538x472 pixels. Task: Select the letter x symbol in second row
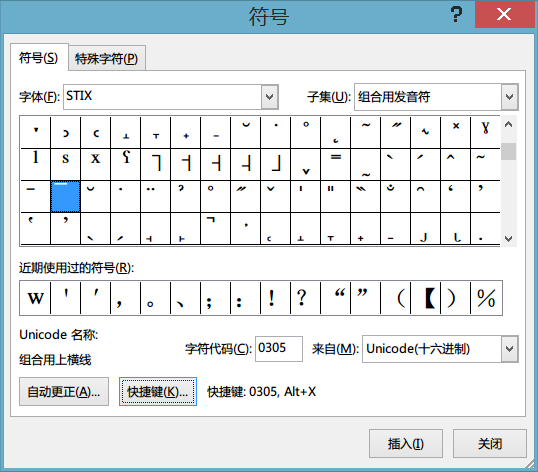pyautogui.click(x=95, y=164)
